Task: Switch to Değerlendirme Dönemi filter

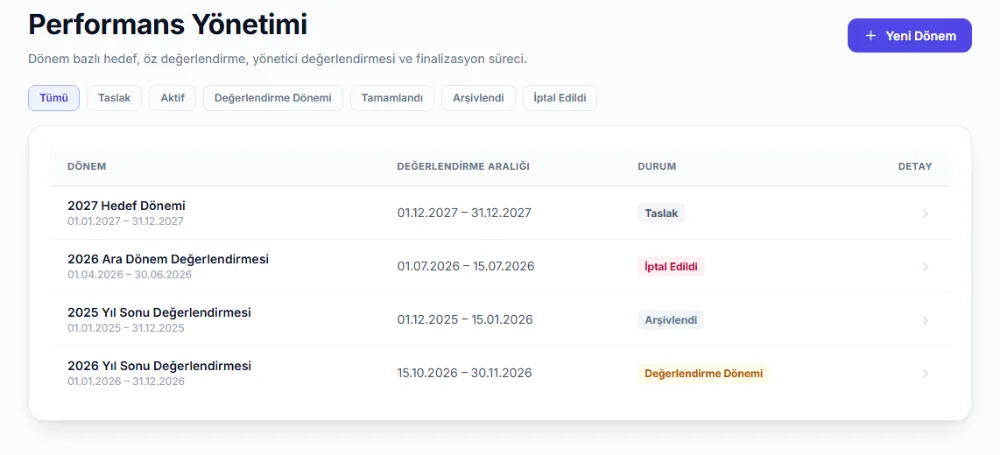Action: [x=273, y=98]
